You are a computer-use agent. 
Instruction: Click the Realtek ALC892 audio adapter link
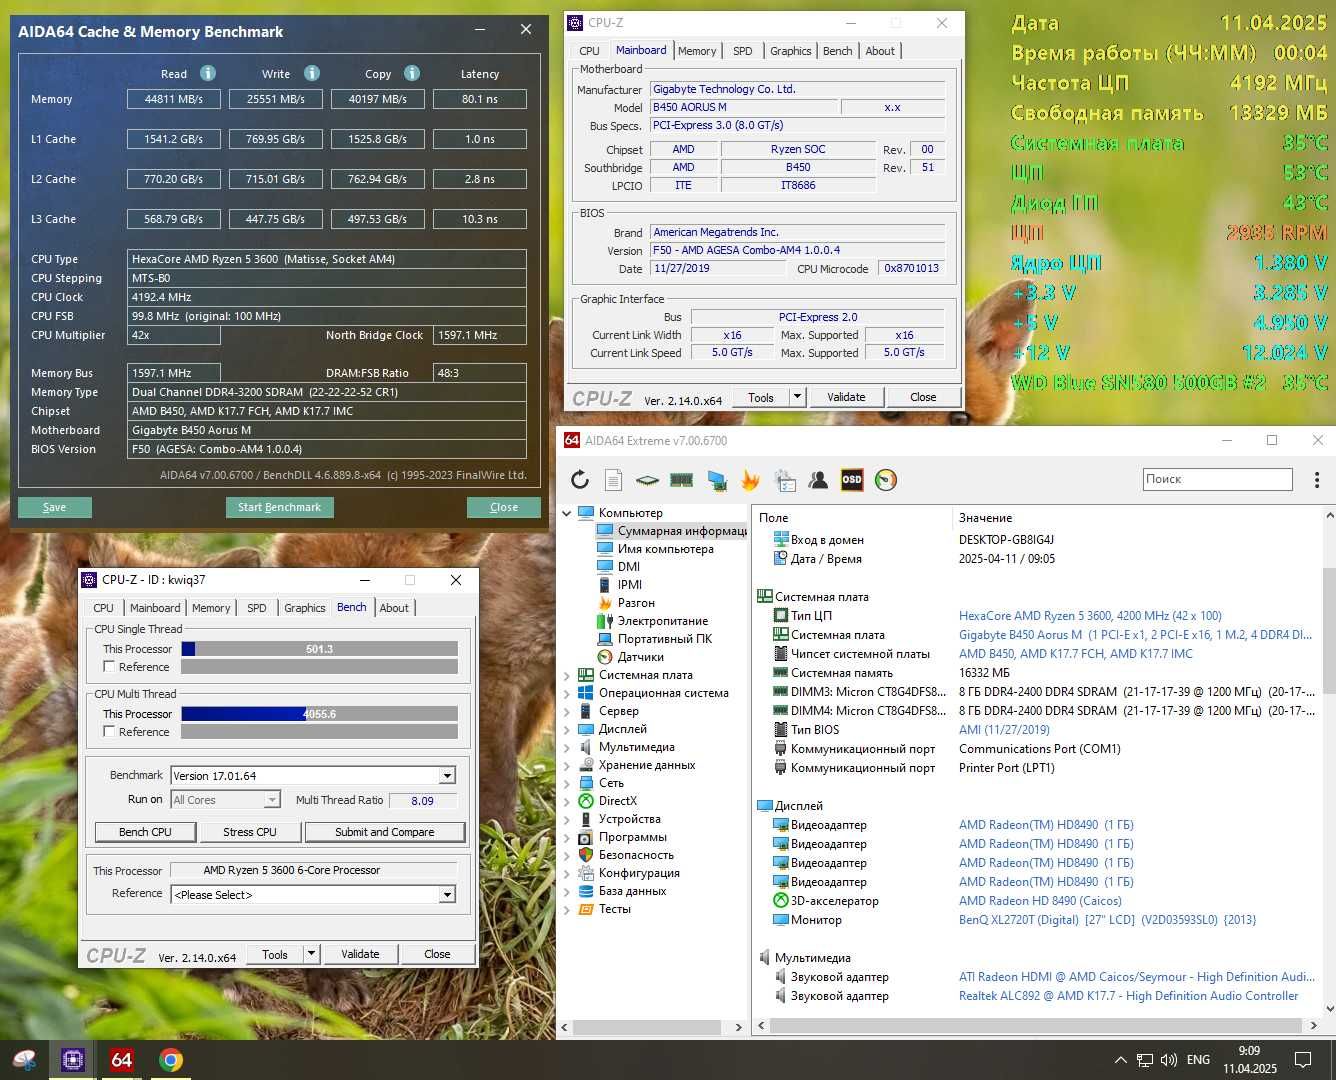pos(1128,996)
